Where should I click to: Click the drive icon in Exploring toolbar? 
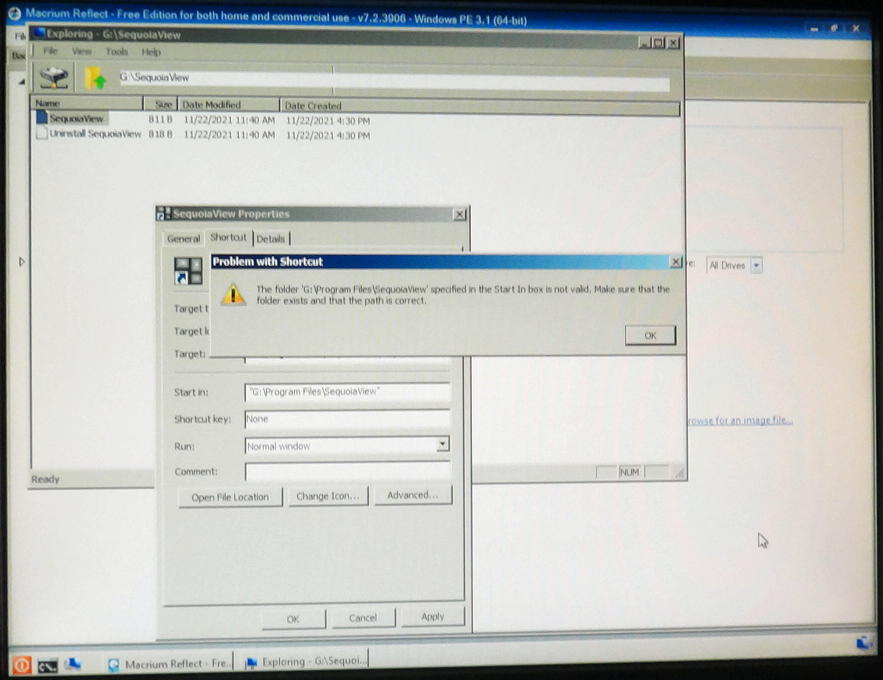pos(53,77)
